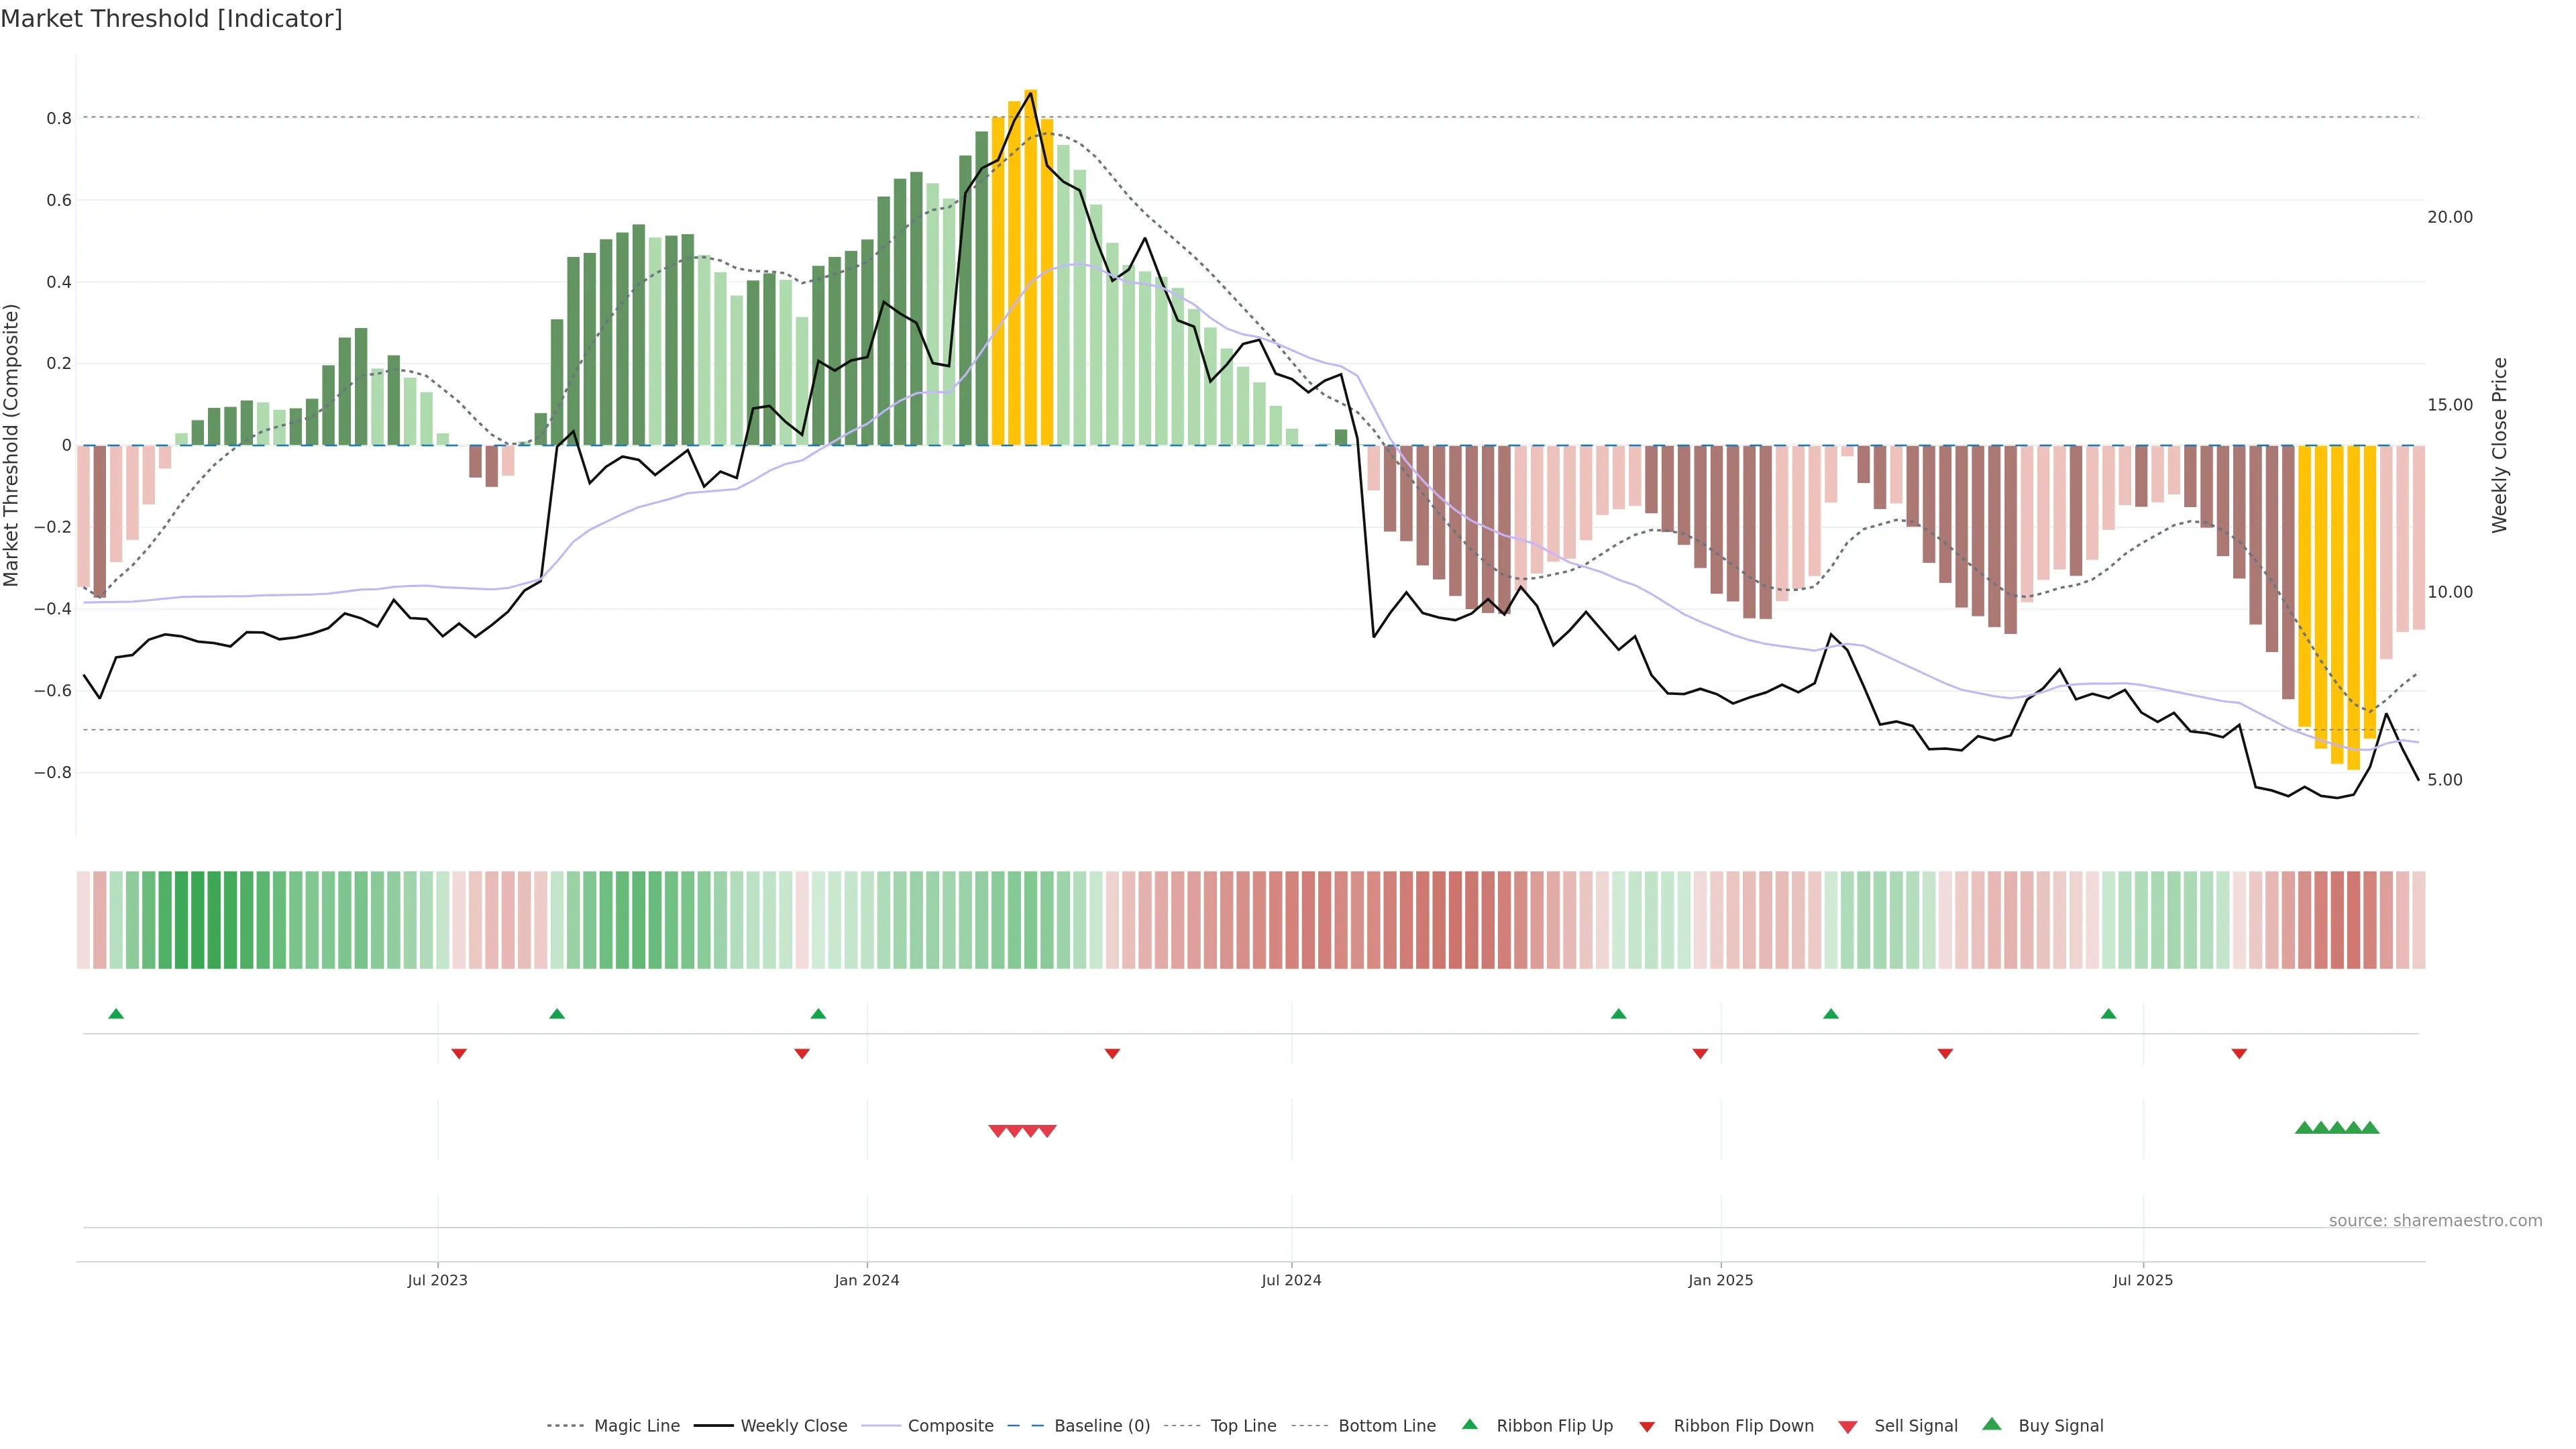Click the Jan 2024 x-axis label
Screen dimensions: 2576x1449
point(867,1280)
